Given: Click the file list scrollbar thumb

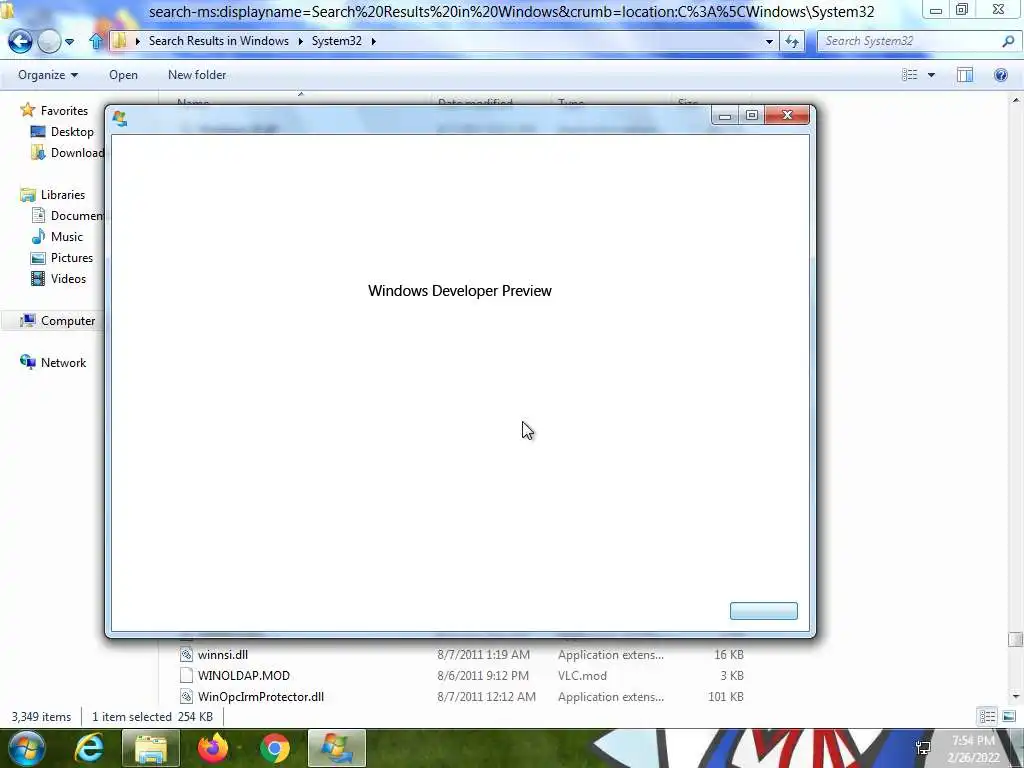Looking at the screenshot, I should (x=1016, y=639).
